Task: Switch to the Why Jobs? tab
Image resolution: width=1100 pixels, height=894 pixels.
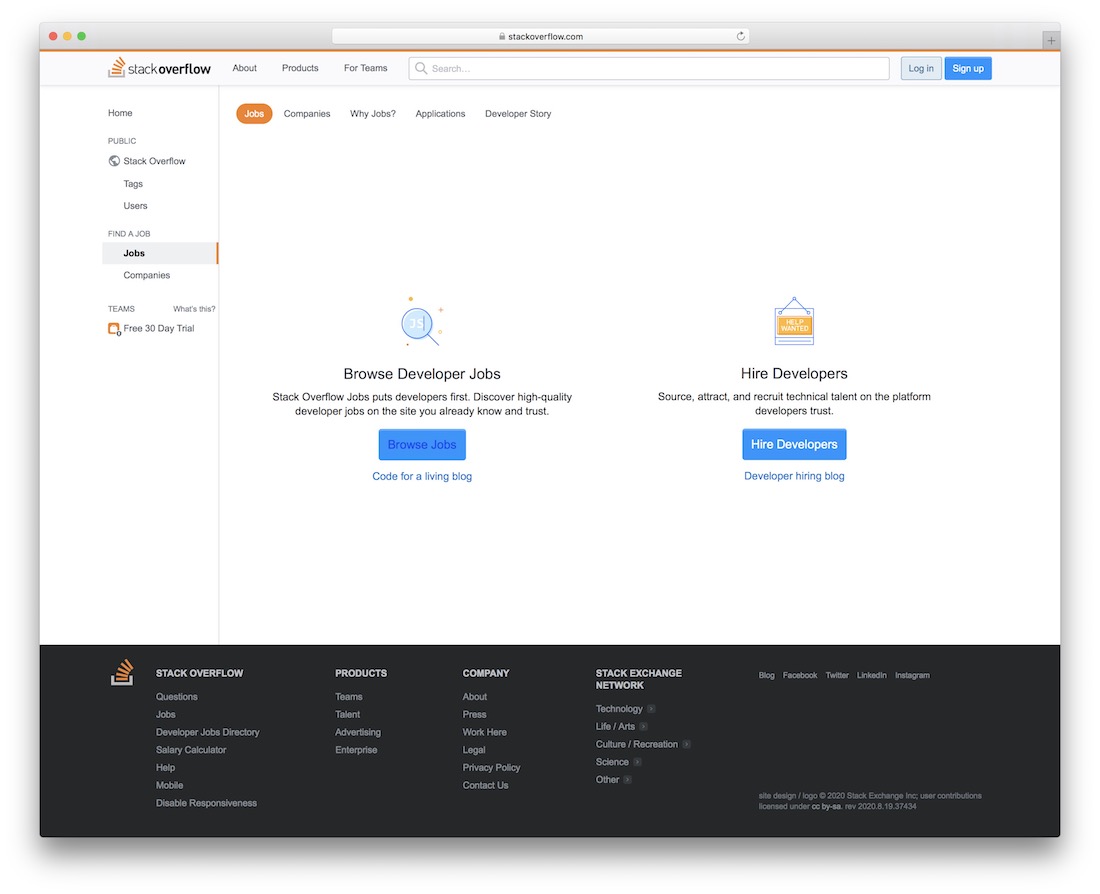Action: coord(373,114)
